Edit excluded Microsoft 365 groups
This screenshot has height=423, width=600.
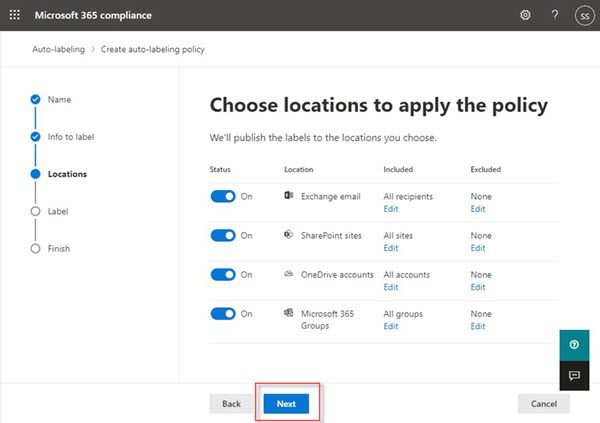(x=478, y=326)
